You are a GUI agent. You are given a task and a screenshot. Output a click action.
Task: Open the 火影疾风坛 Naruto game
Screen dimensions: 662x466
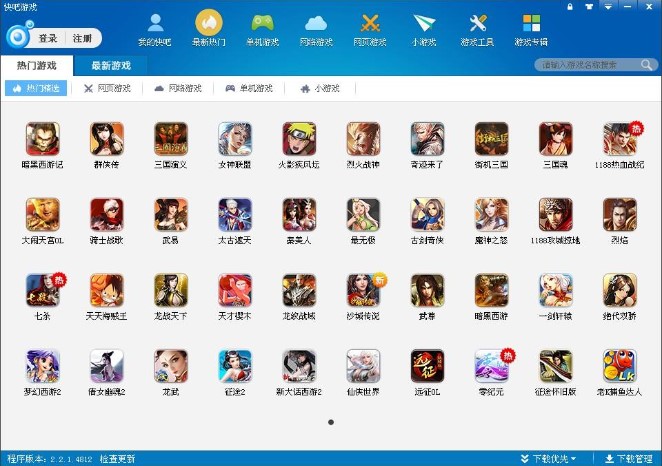tap(299, 139)
